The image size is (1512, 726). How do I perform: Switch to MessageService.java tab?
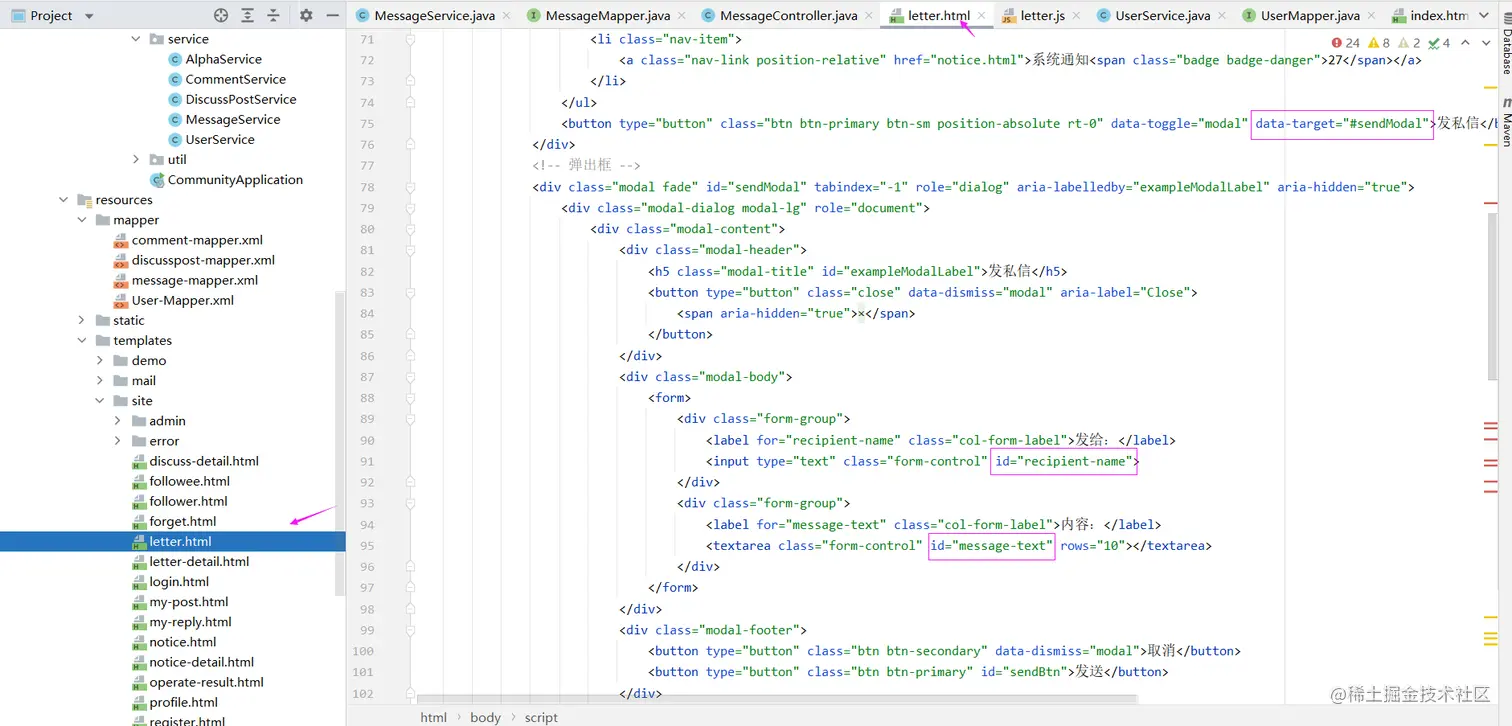point(433,16)
